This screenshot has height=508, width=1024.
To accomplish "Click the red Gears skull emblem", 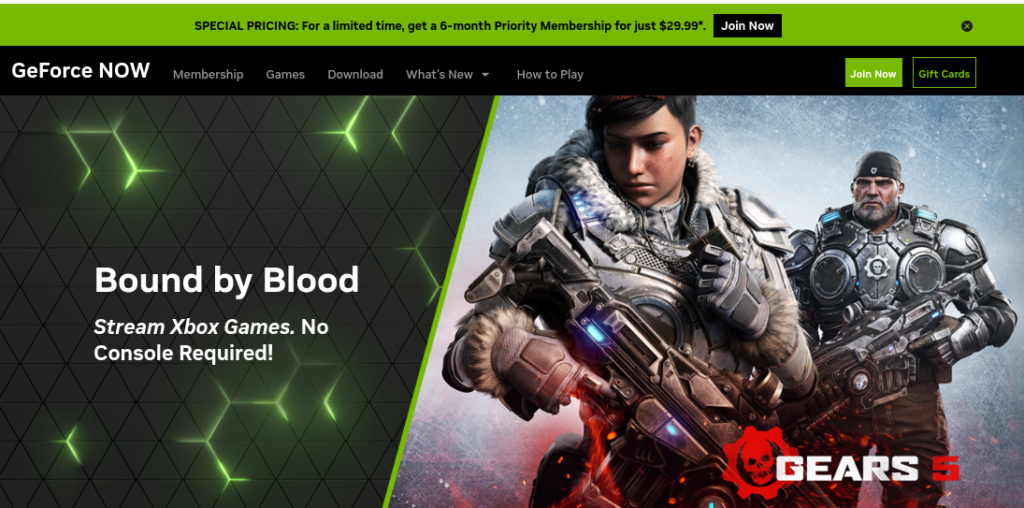I will pyautogui.click(x=761, y=464).
